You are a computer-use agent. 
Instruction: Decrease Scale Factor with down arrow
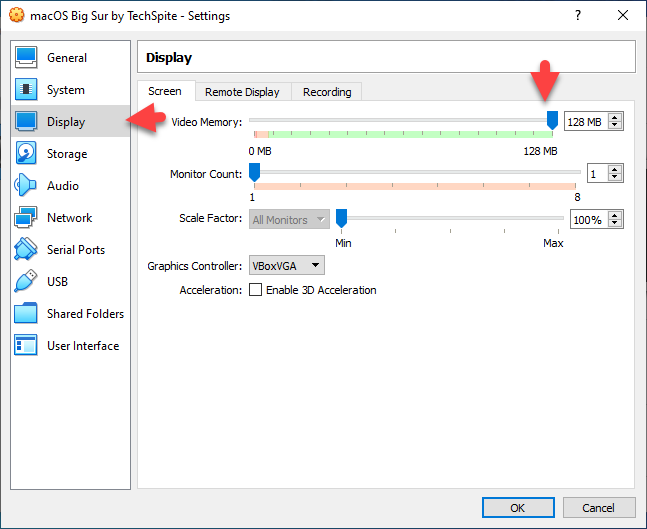click(615, 224)
